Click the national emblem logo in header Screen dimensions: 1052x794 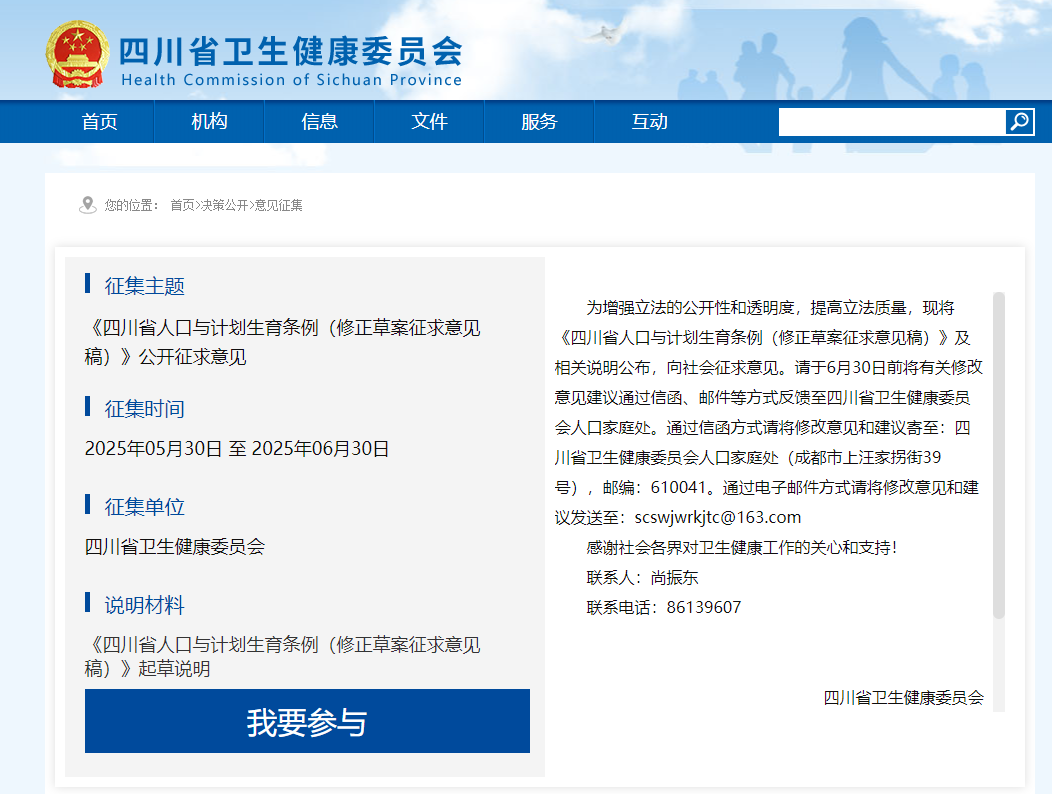pos(77,53)
